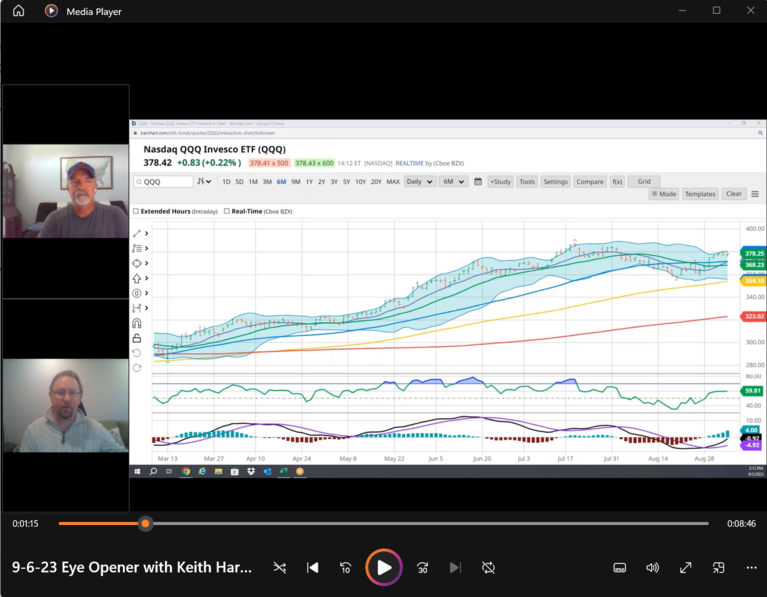The height and width of the screenshot is (597, 767).
Task: Enable the Extended Hours checkbox
Action: (x=137, y=211)
